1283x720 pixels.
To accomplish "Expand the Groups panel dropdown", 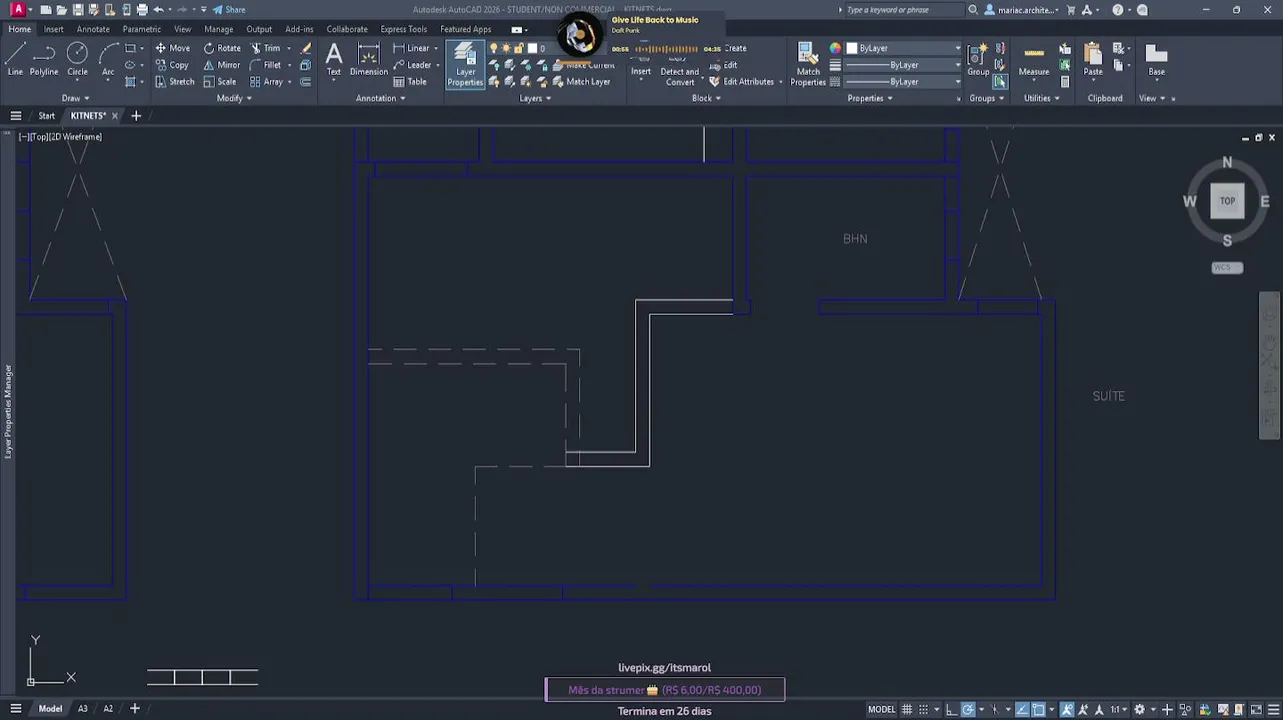I will tap(986, 98).
